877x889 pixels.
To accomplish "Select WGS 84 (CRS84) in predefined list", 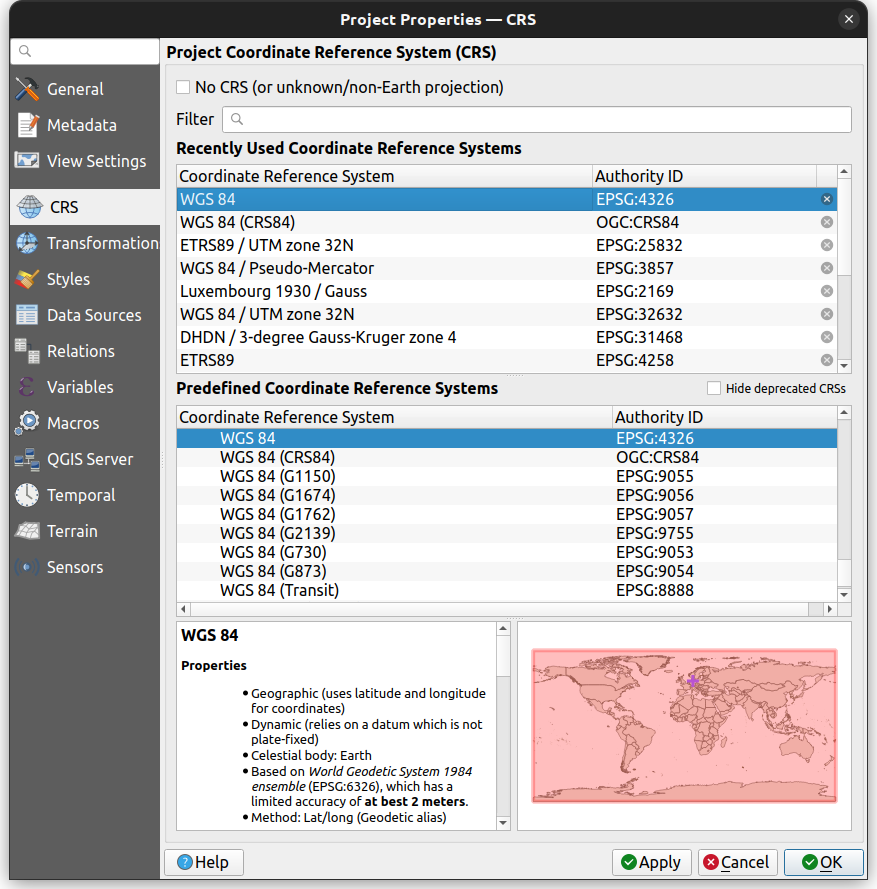I will pos(506,457).
